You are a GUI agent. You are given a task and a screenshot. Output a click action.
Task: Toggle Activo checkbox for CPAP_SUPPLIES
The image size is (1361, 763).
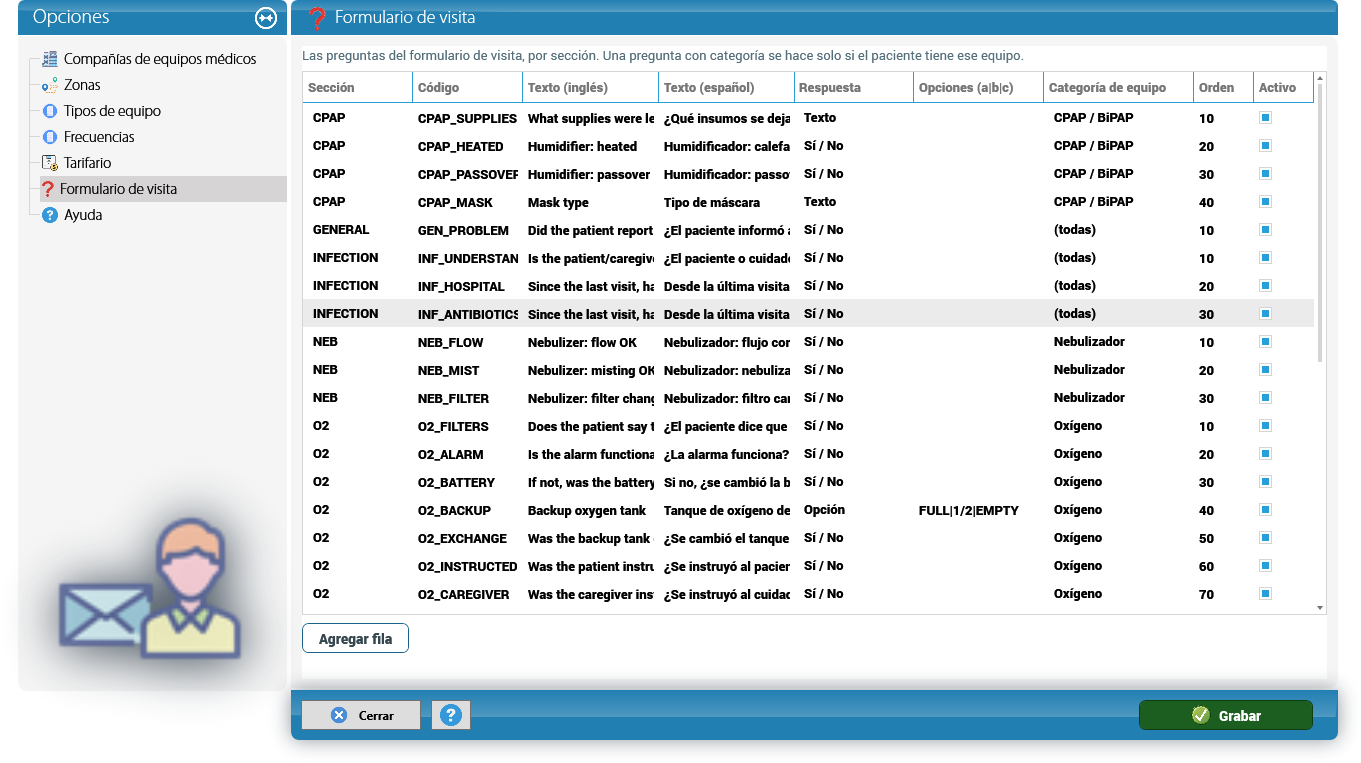(1265, 118)
